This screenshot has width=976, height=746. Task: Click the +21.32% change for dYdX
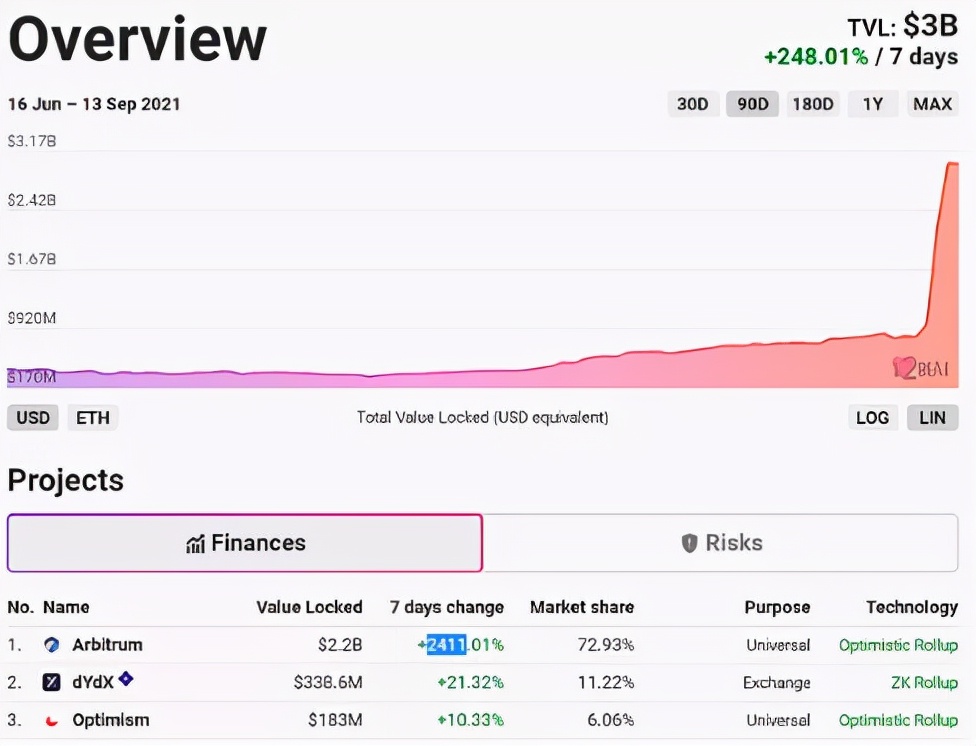point(471,682)
